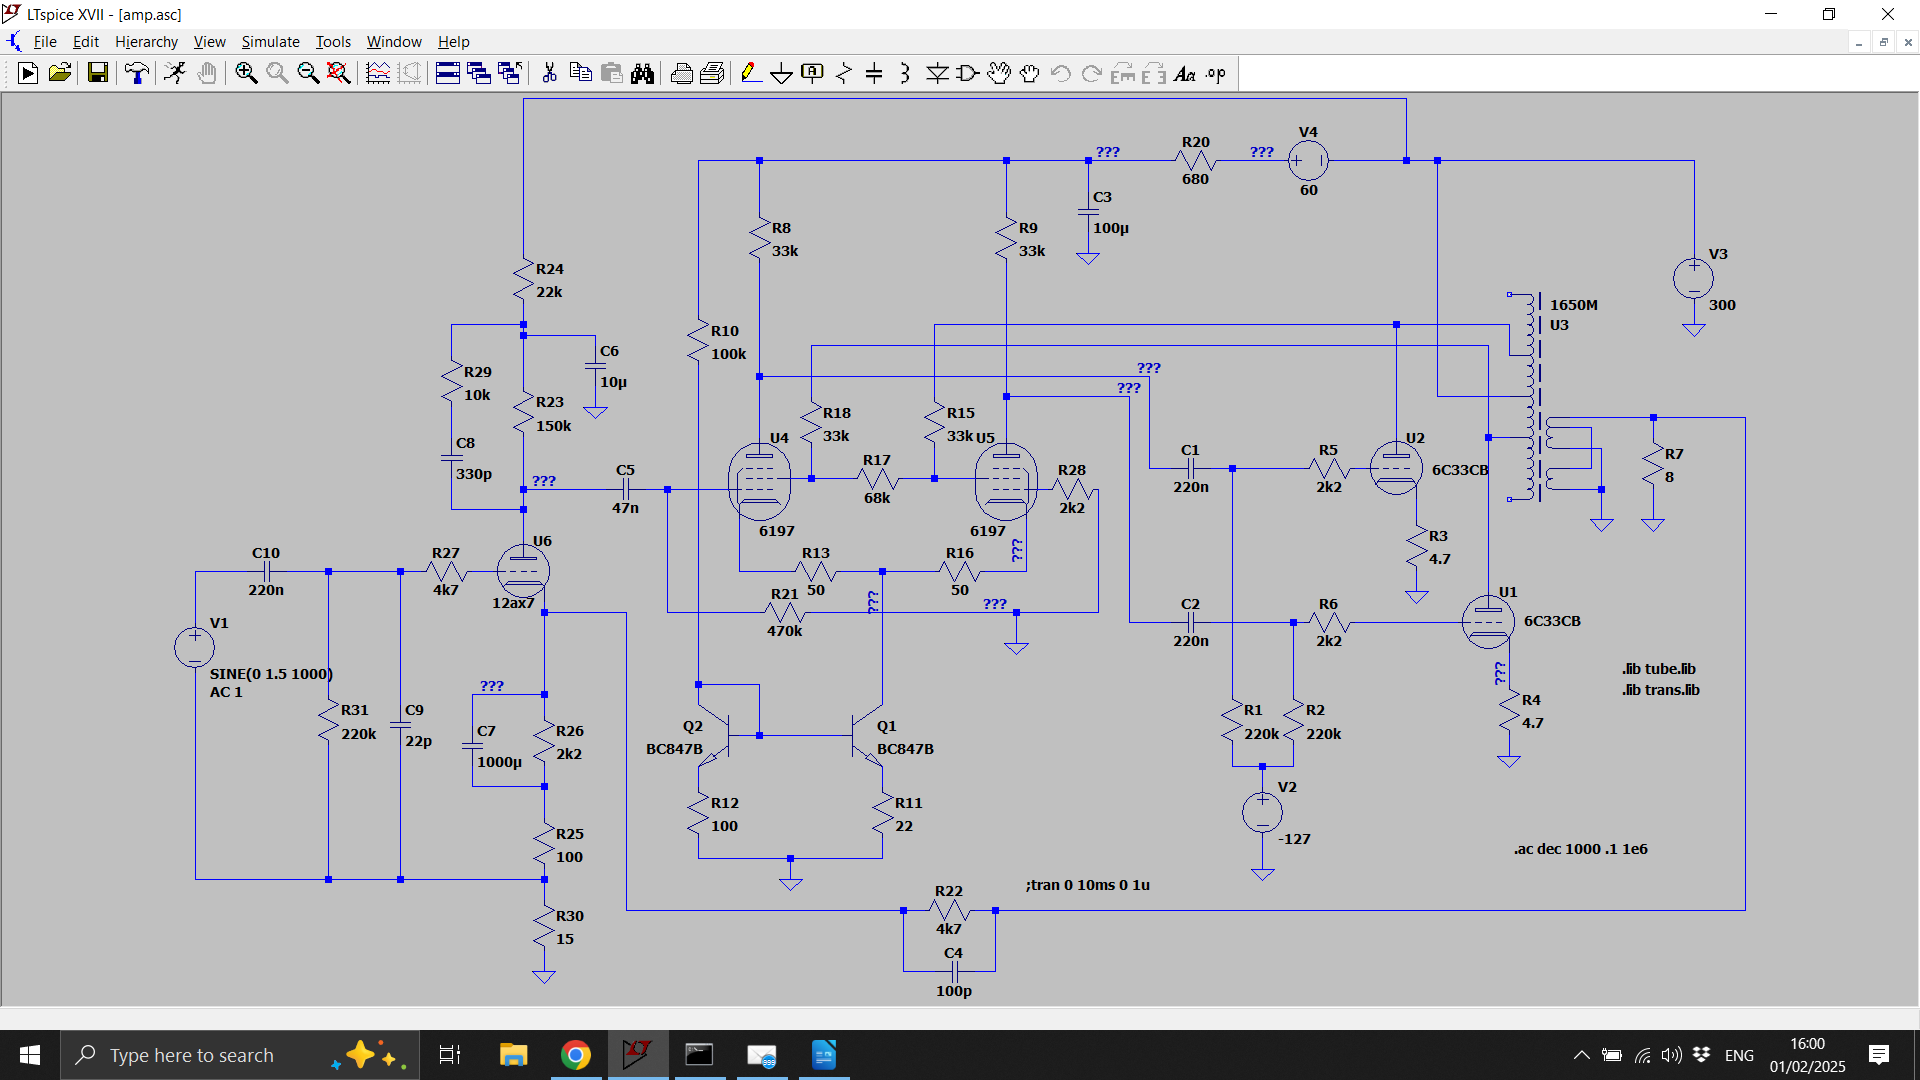This screenshot has width=1920, height=1080.
Task: Click the .lib tube.lib directive text
Action: pos(1658,668)
